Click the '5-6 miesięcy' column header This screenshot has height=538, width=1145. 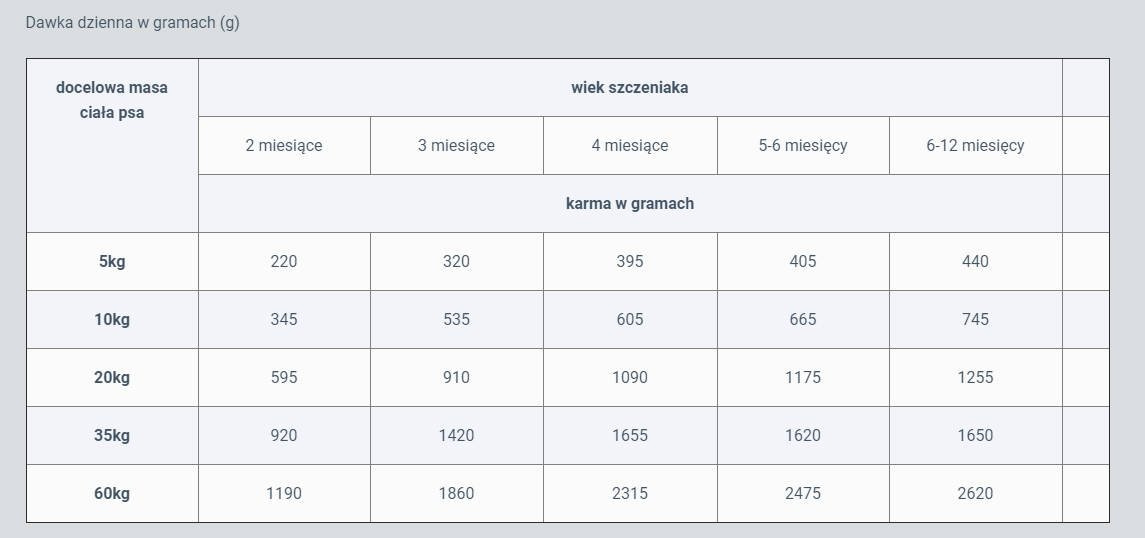[x=803, y=145]
